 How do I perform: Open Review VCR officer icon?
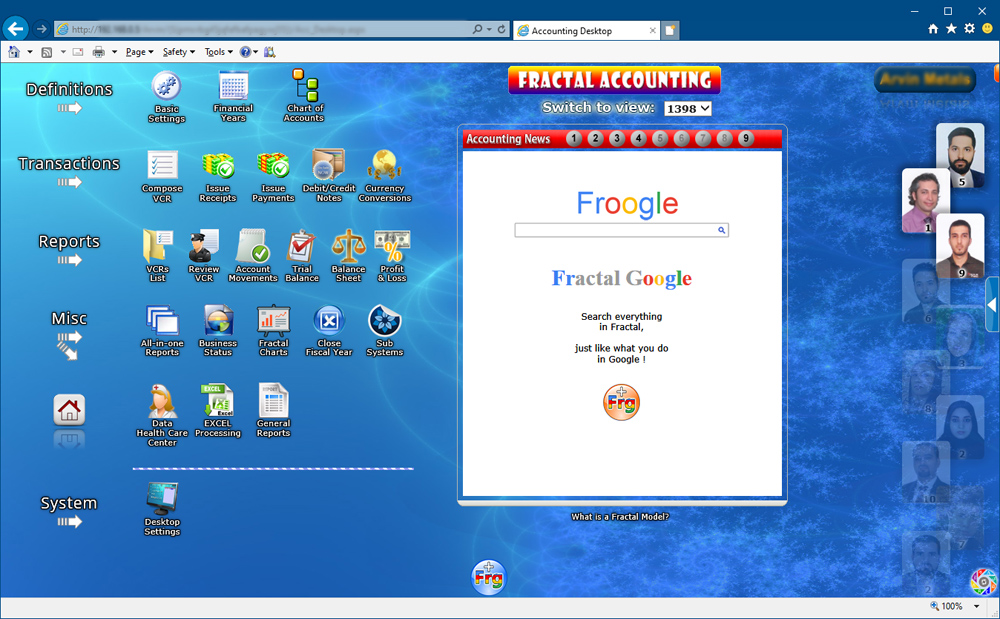click(203, 246)
